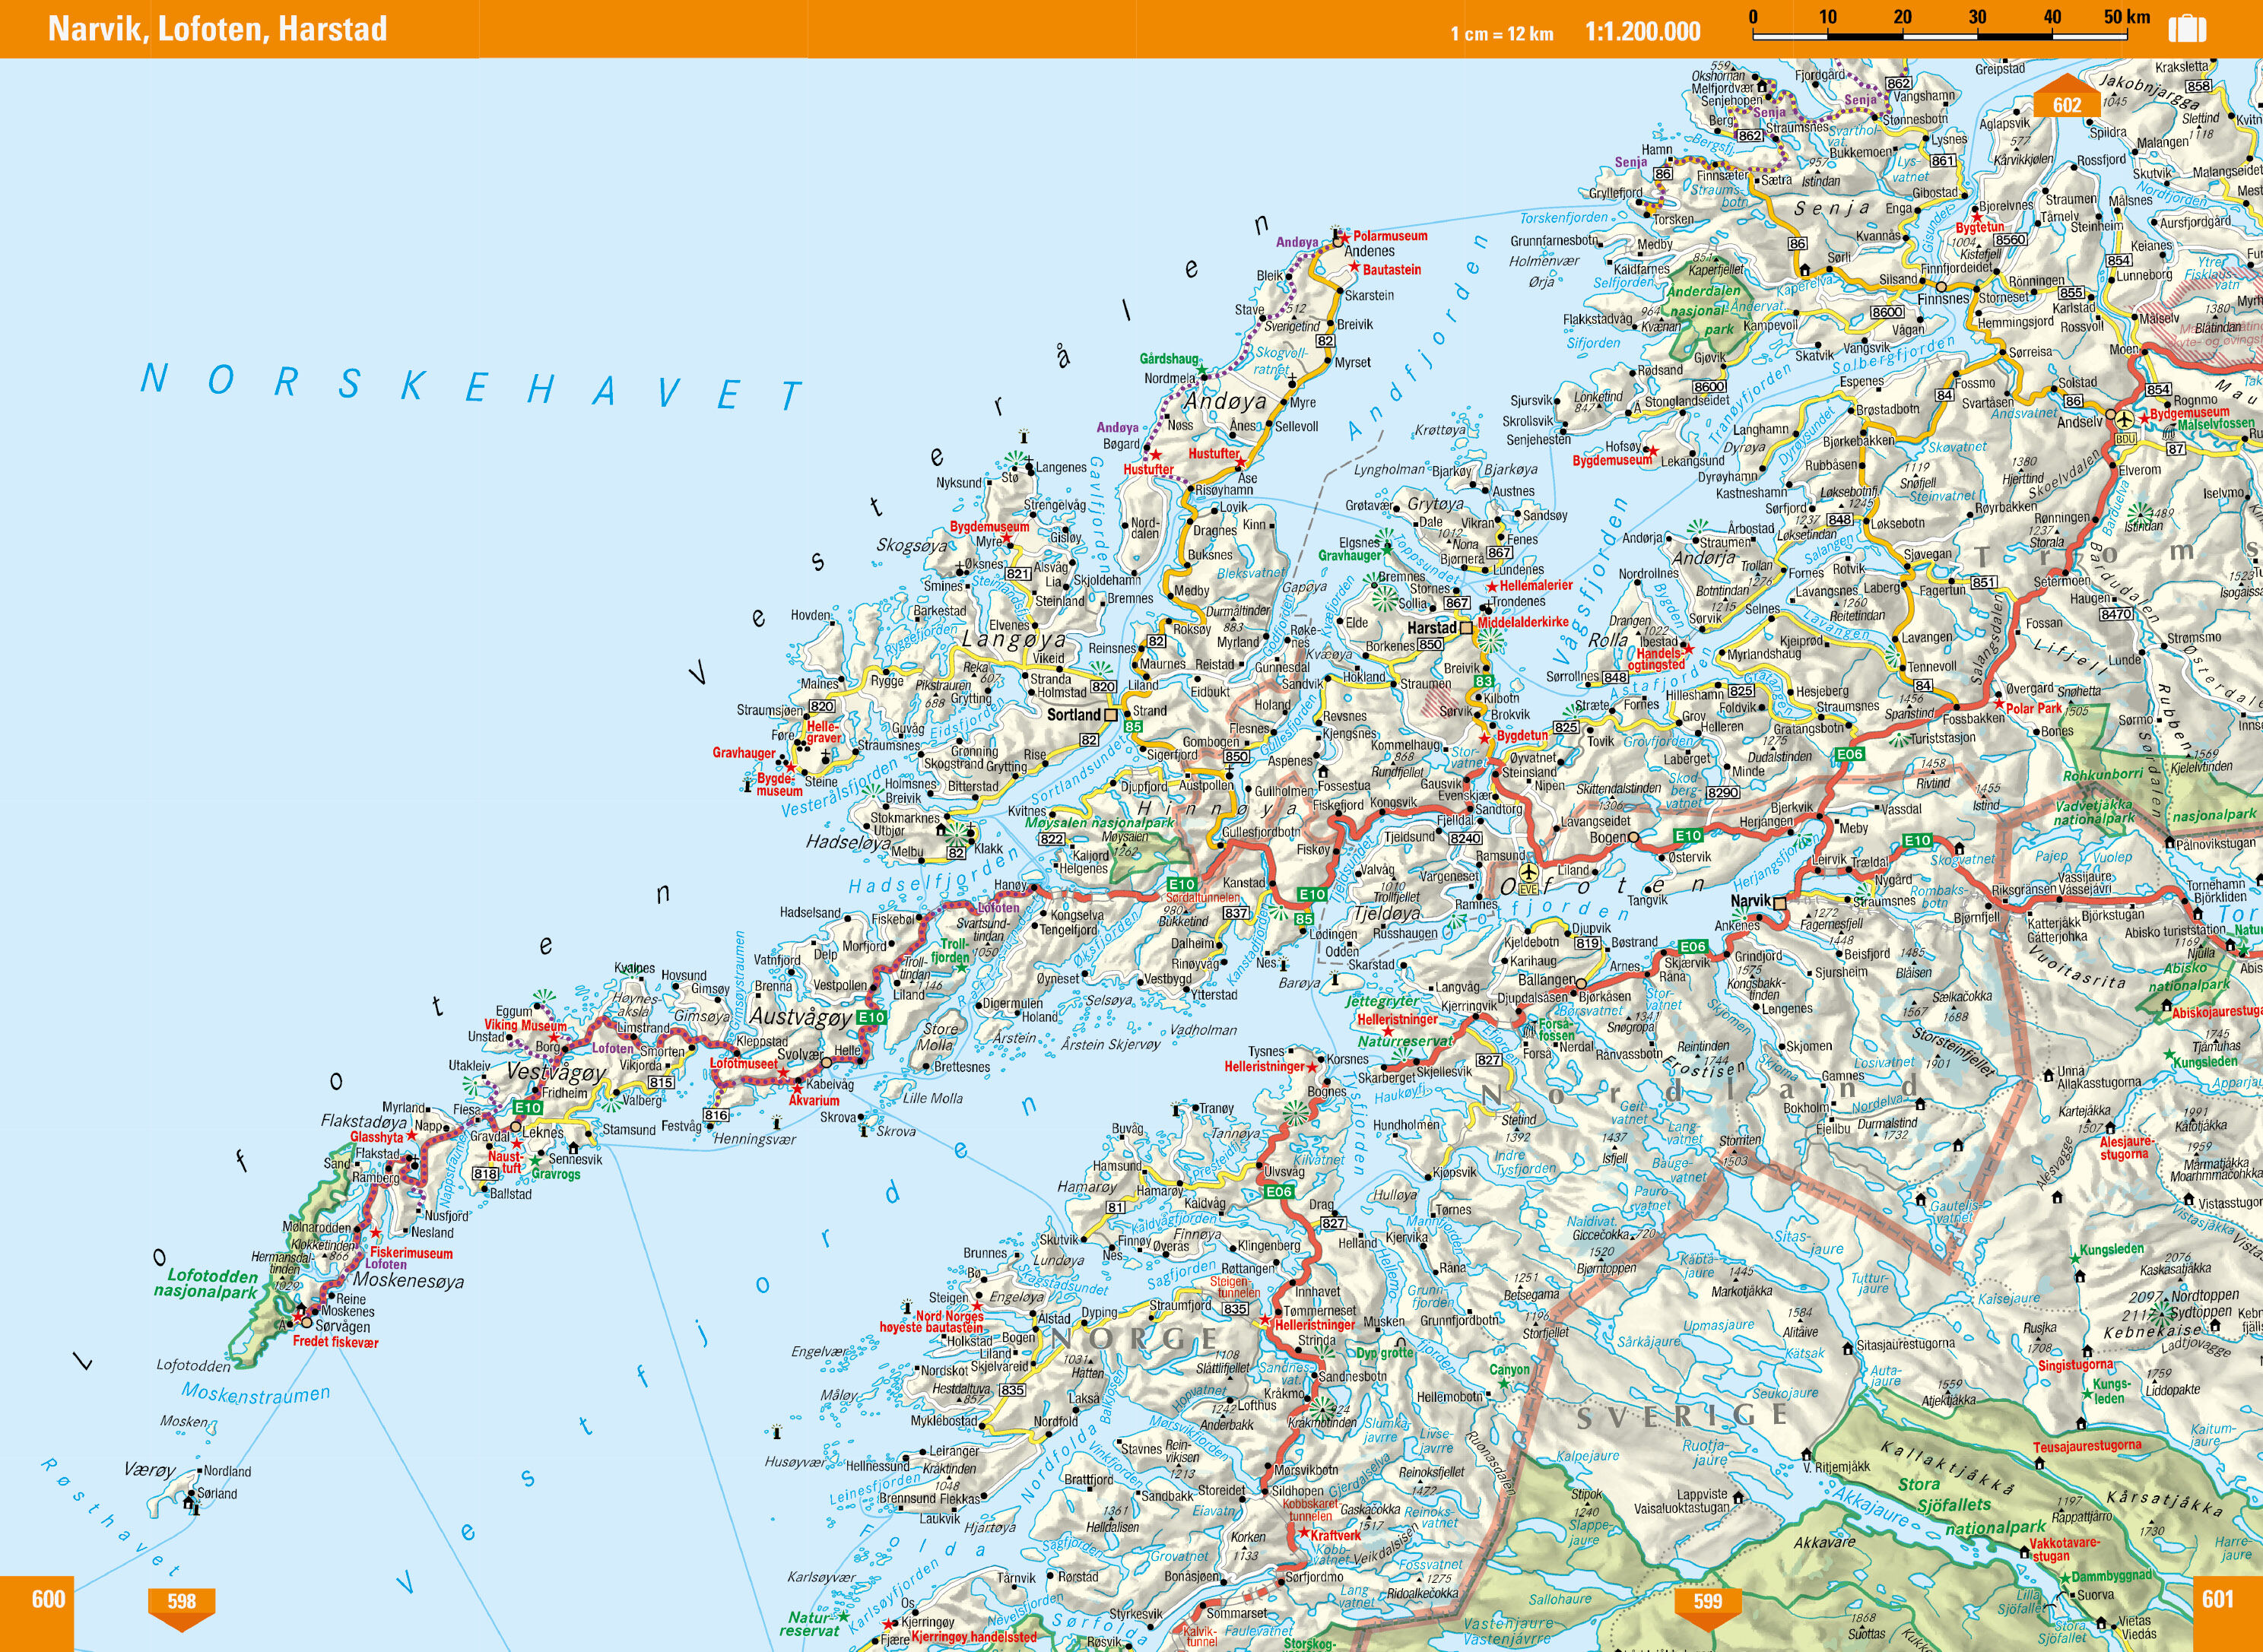2263x1652 pixels.
Task: Click the red star beside Polar Park
Action: (x=1998, y=704)
